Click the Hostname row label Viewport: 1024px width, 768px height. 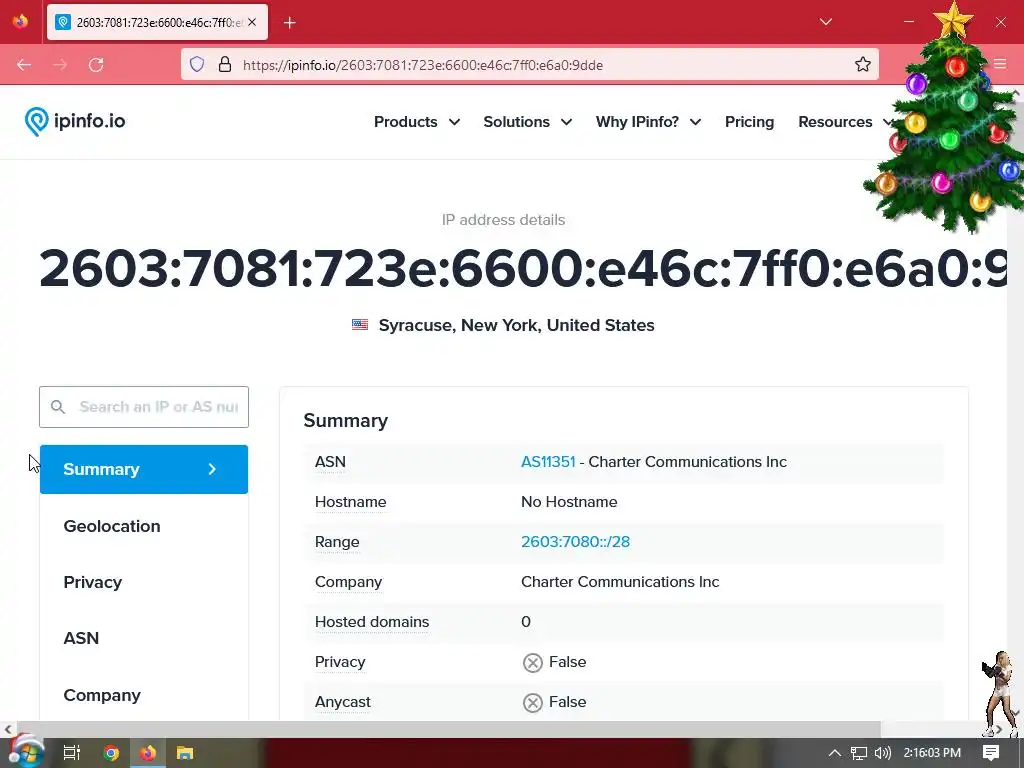[x=351, y=502]
